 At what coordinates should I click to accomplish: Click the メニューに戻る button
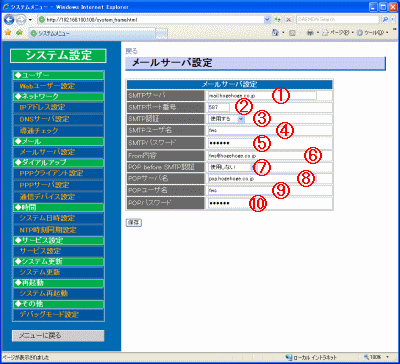[58, 336]
